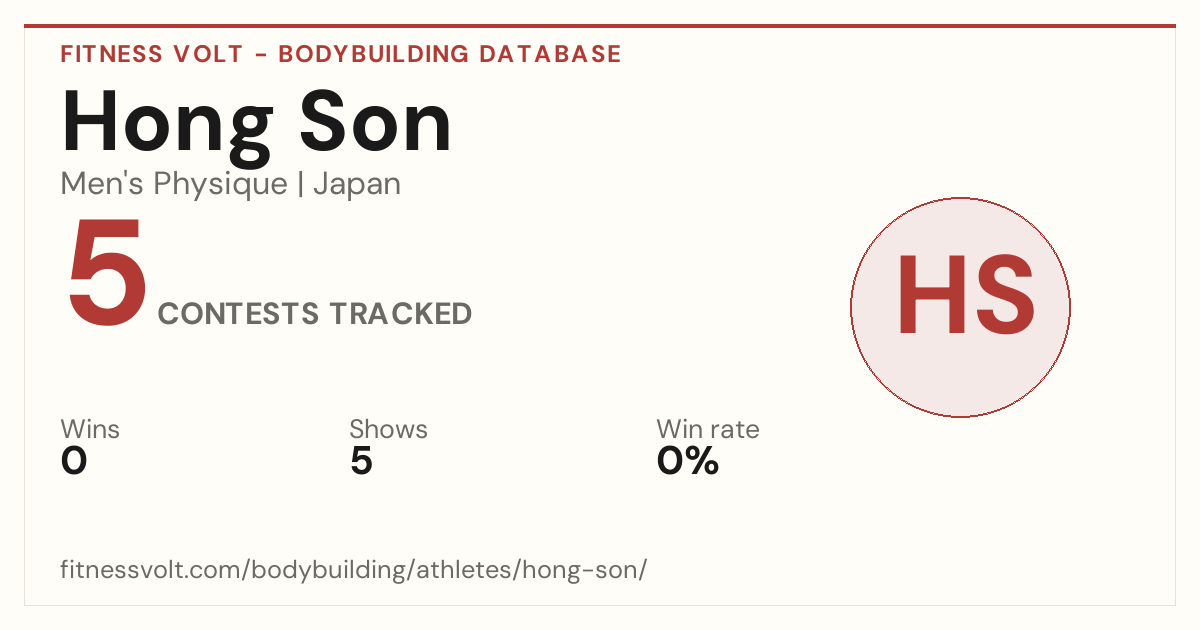
Task: Click the Fitness Volt brand text
Action: pos(151,54)
